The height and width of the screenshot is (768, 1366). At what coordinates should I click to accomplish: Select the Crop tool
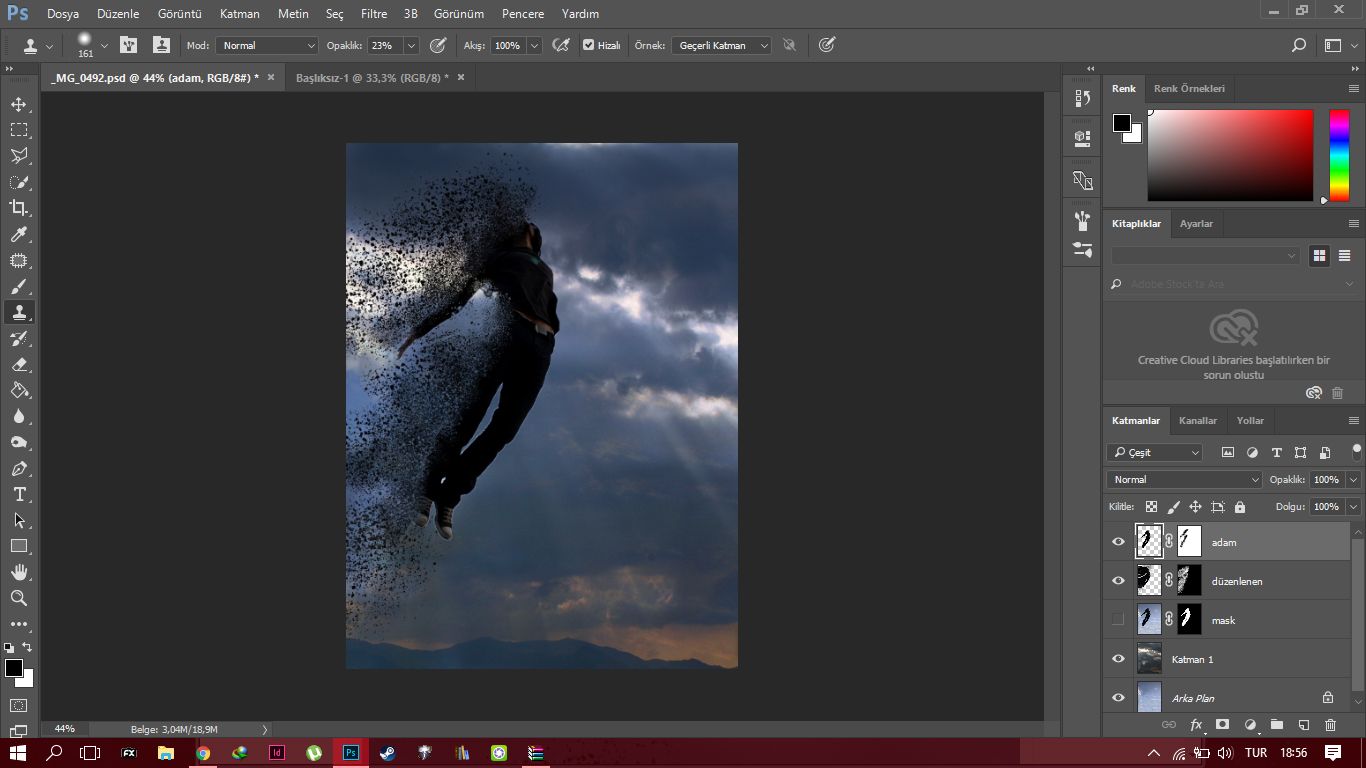point(19,208)
